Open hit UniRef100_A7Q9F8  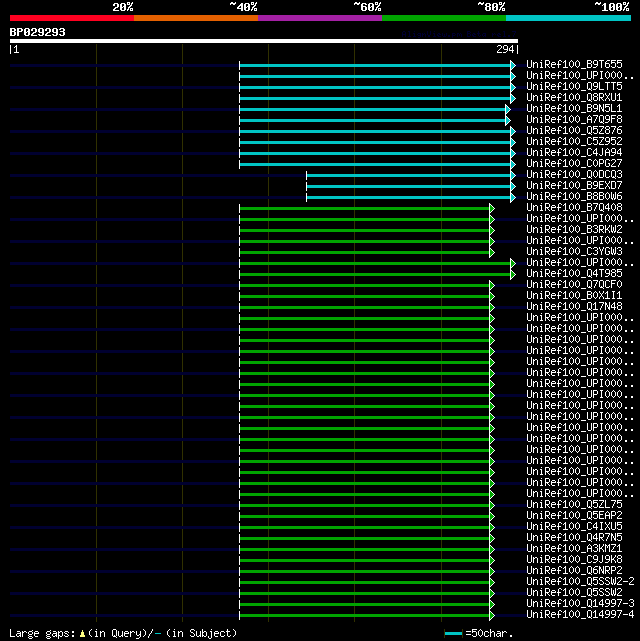[574, 119]
